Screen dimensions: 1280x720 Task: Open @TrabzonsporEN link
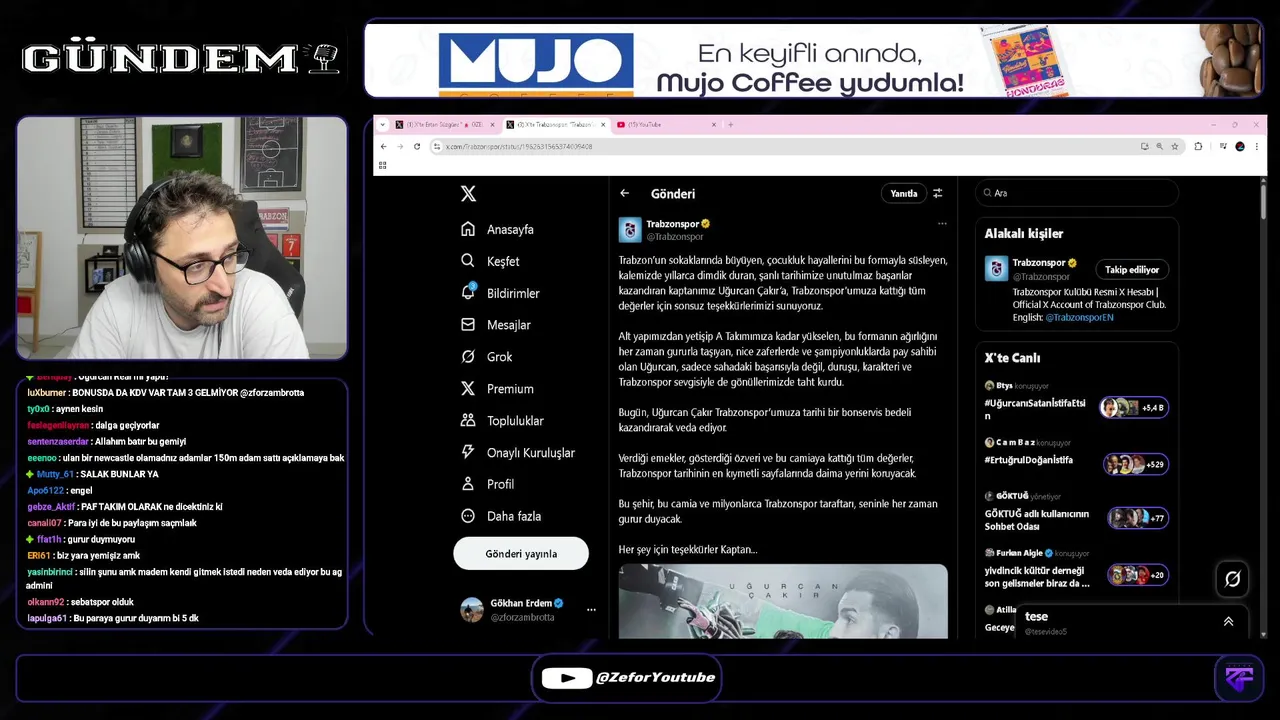[x=1079, y=317]
